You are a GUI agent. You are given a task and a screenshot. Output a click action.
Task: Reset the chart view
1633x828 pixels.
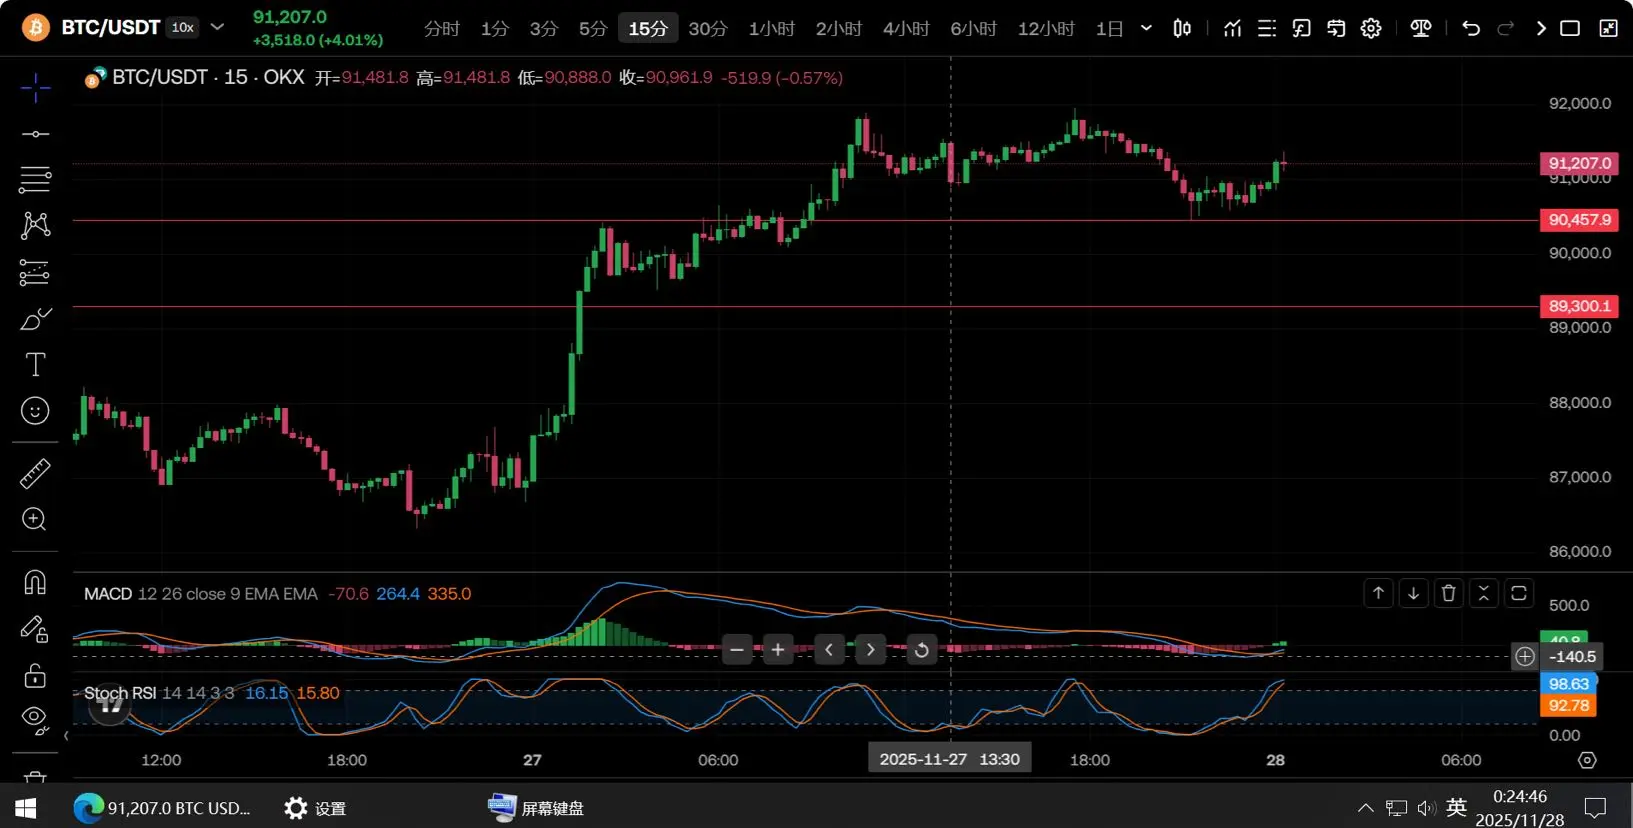pos(921,650)
